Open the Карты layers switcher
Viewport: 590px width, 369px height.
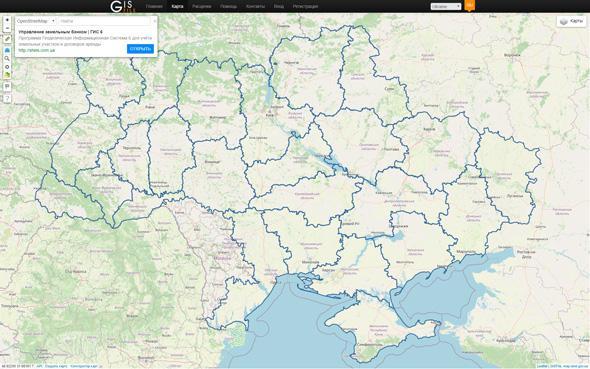coord(571,21)
